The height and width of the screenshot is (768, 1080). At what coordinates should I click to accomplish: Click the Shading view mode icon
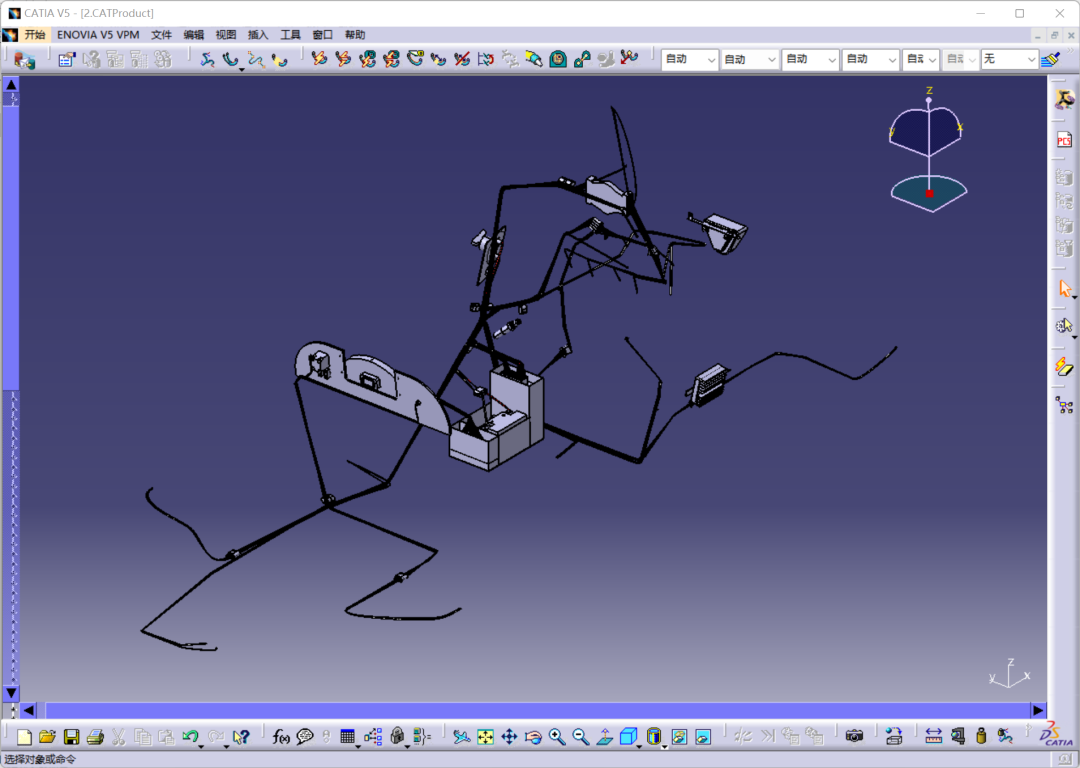coord(654,737)
